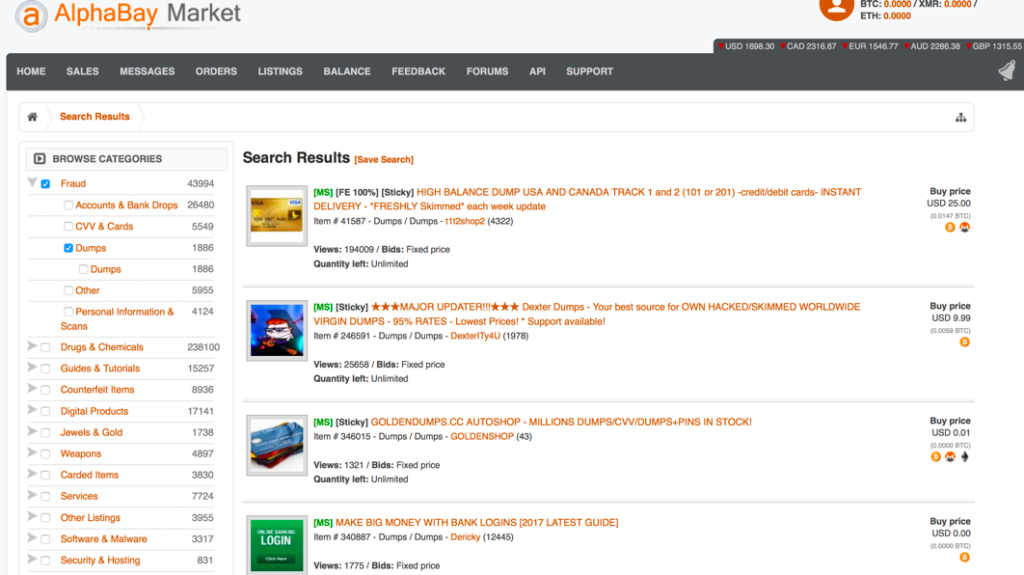Click Ethereum icon on USD 0.01 listing
The image size is (1024, 575).
[965, 457]
